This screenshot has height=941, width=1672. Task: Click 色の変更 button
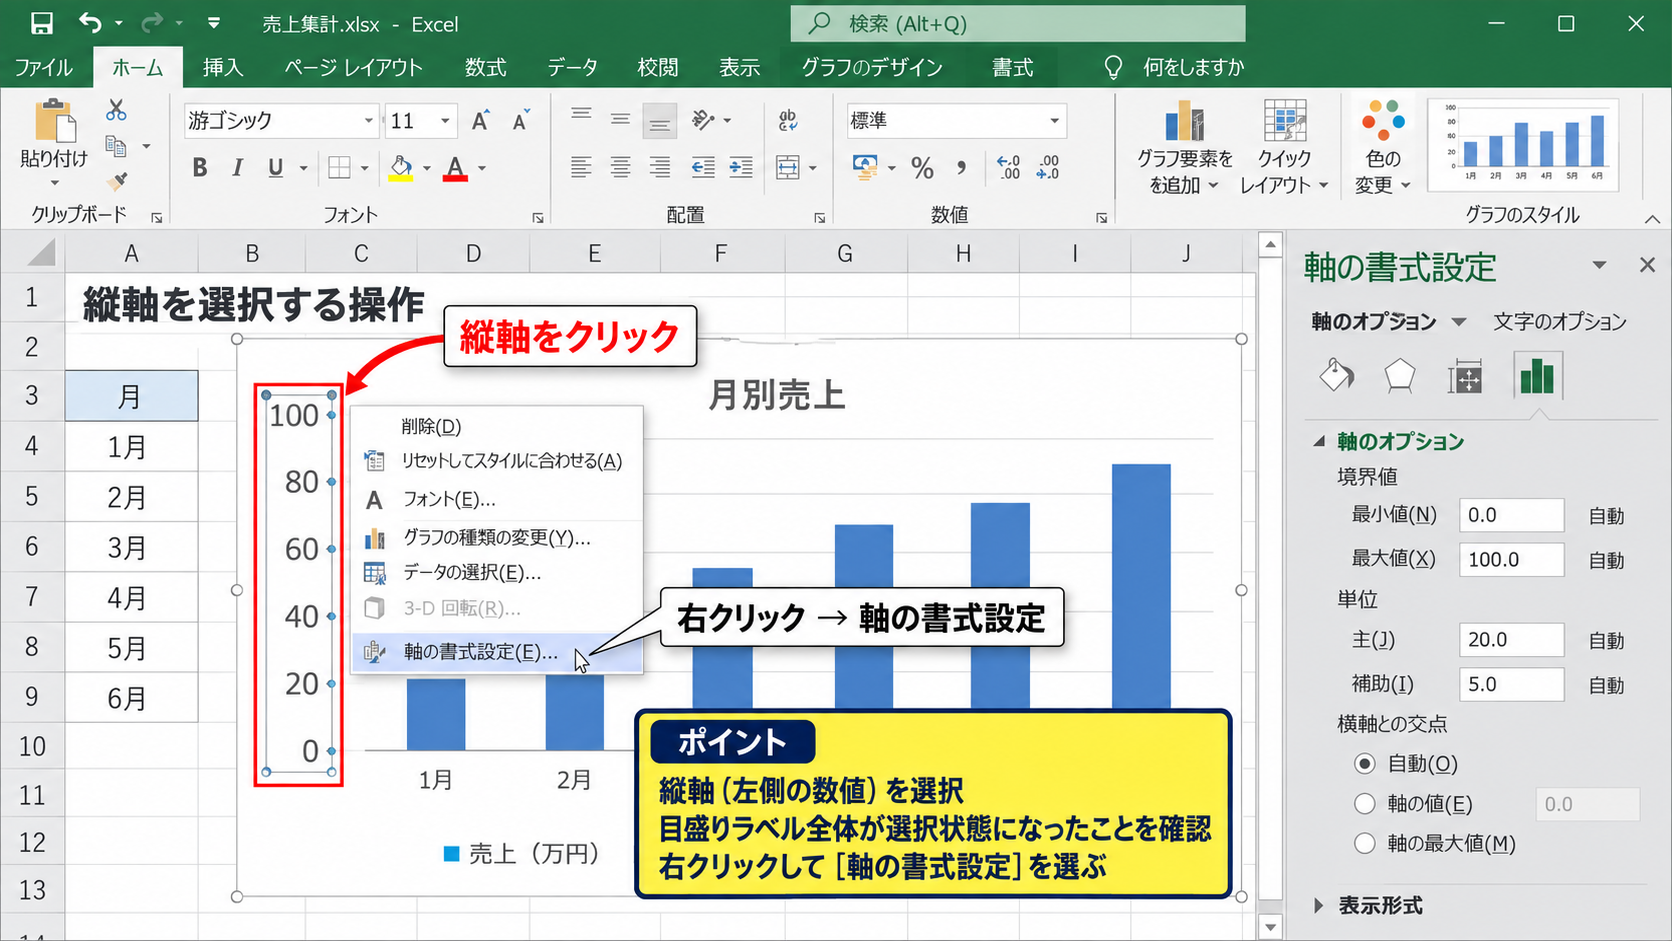[1383, 147]
